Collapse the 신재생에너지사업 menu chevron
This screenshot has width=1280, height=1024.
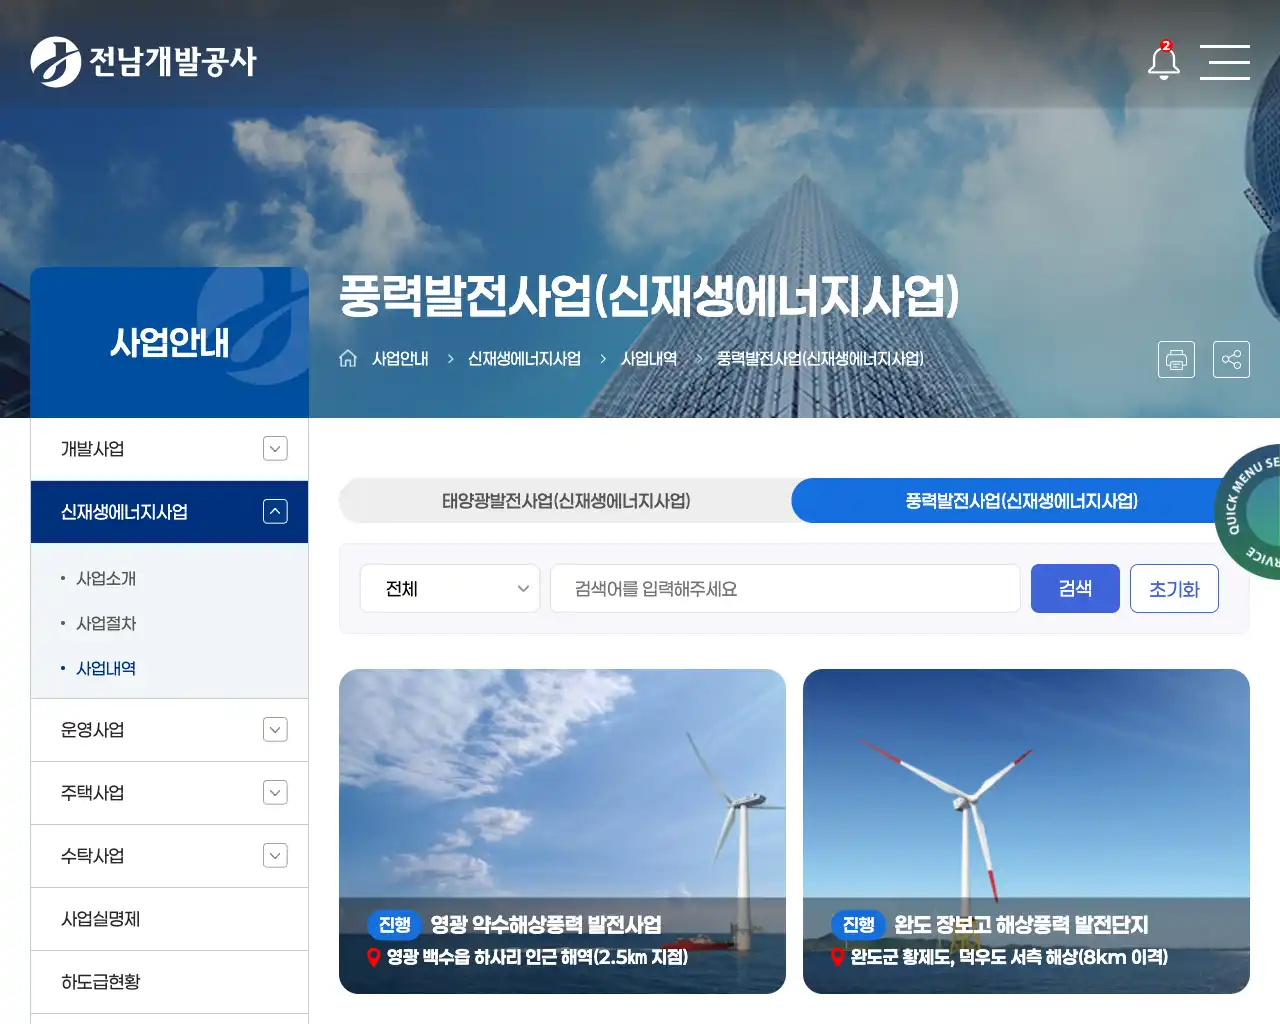(x=275, y=512)
